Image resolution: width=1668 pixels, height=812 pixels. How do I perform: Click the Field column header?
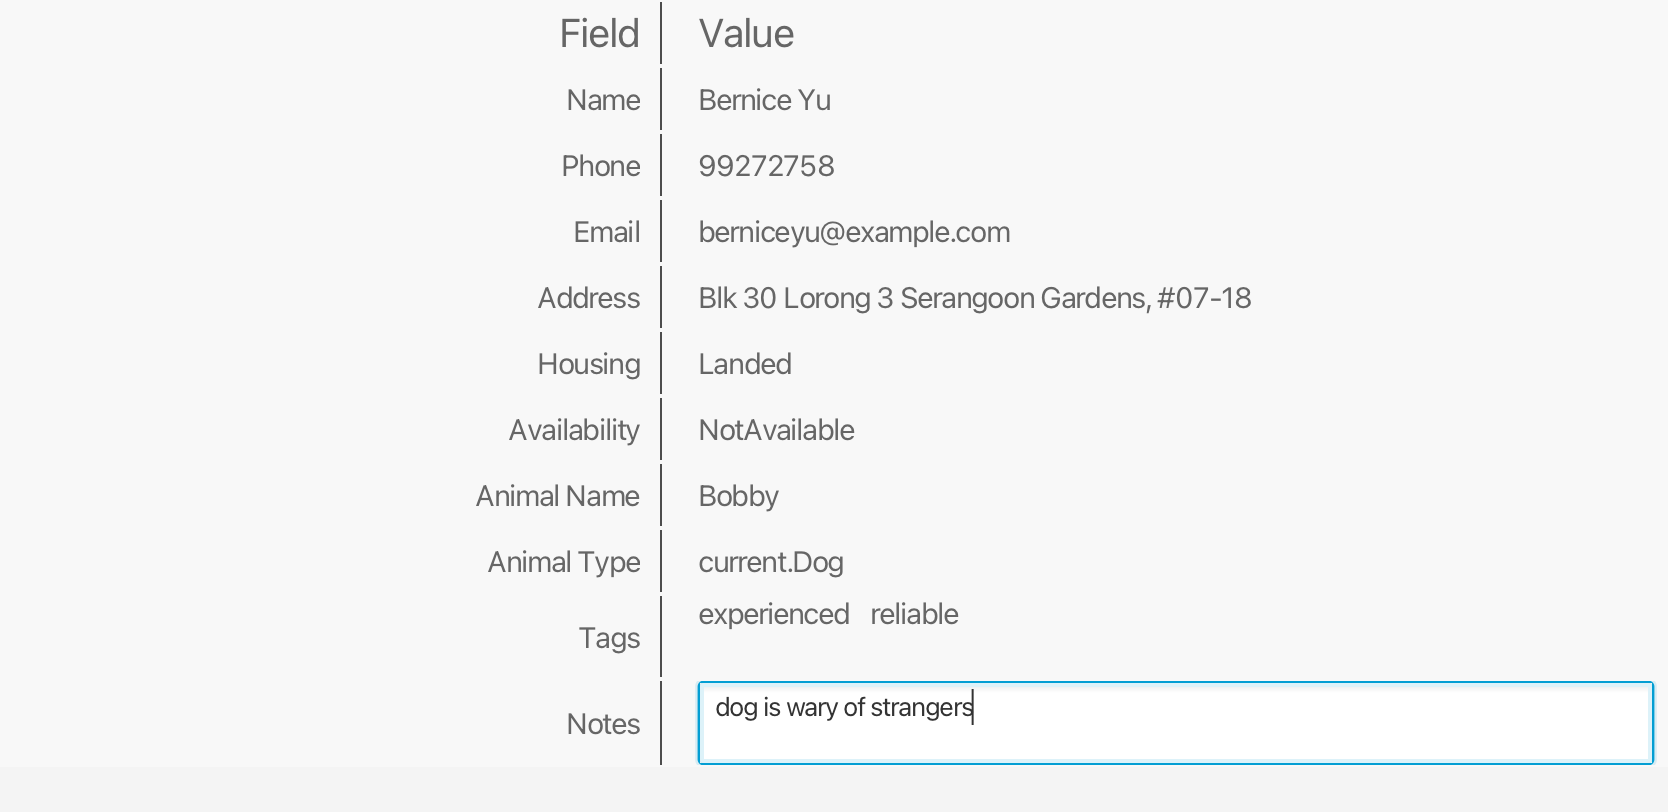click(599, 34)
